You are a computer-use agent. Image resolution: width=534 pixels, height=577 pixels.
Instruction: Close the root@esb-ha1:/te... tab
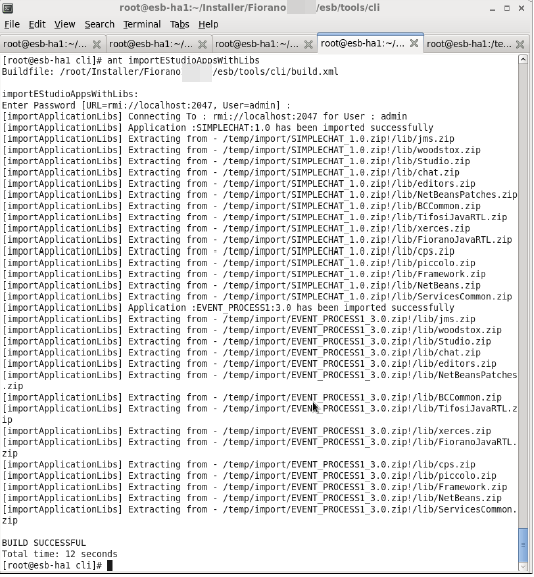click(520, 45)
